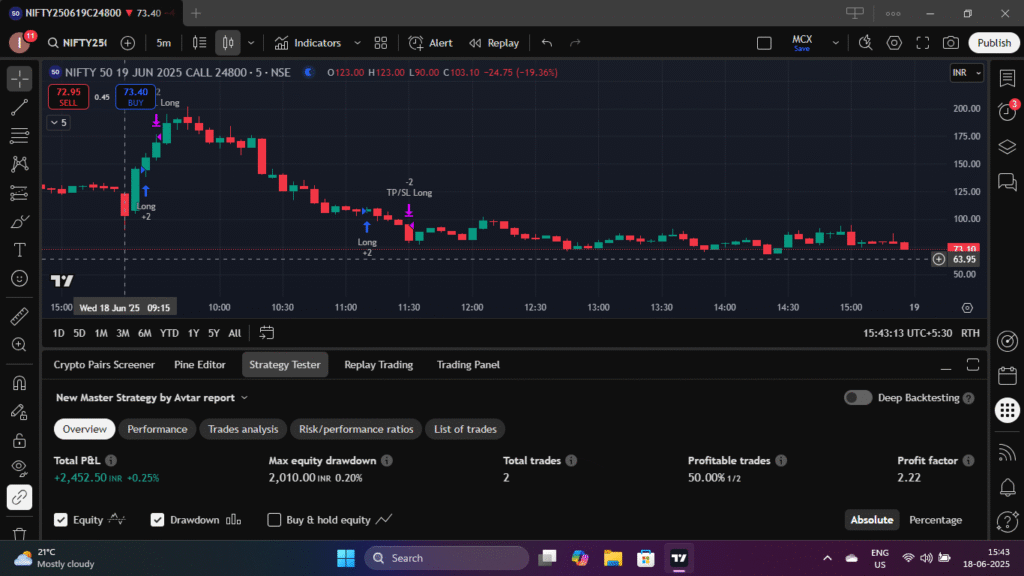The height and width of the screenshot is (576, 1024).
Task: Click the 73.40 BUY button
Action: pyautogui.click(x=135, y=97)
